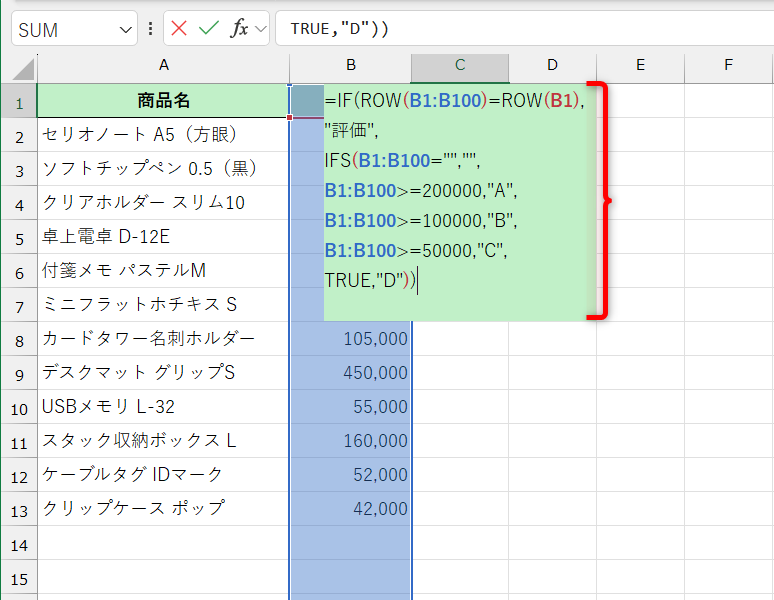
Task: Open Insert Function fx dialog
Action: [239, 29]
